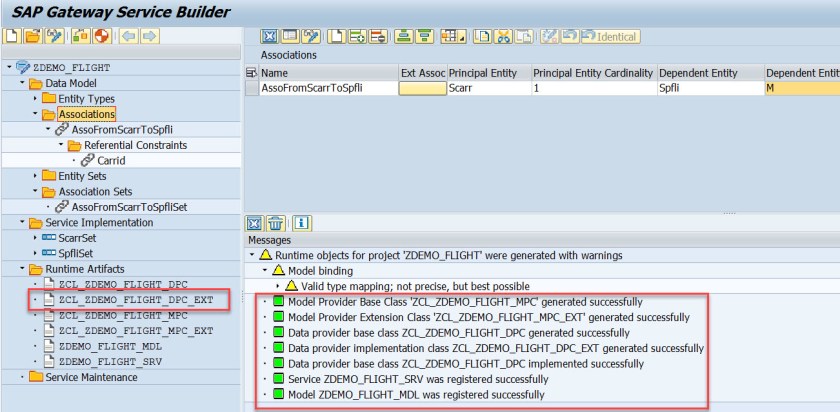Collapse the Referential Constraints node
The height and width of the screenshot is (412, 840).
pyautogui.click(x=61, y=145)
